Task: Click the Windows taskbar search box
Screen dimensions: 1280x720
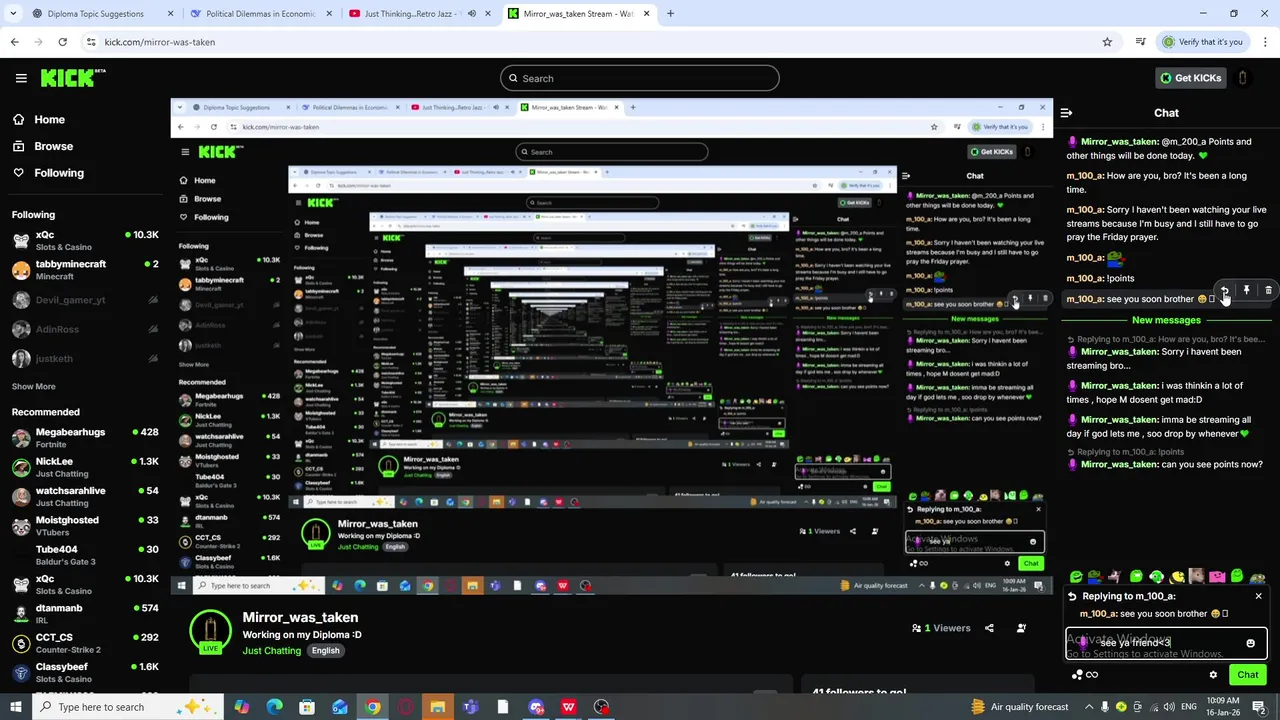Action: [130, 707]
